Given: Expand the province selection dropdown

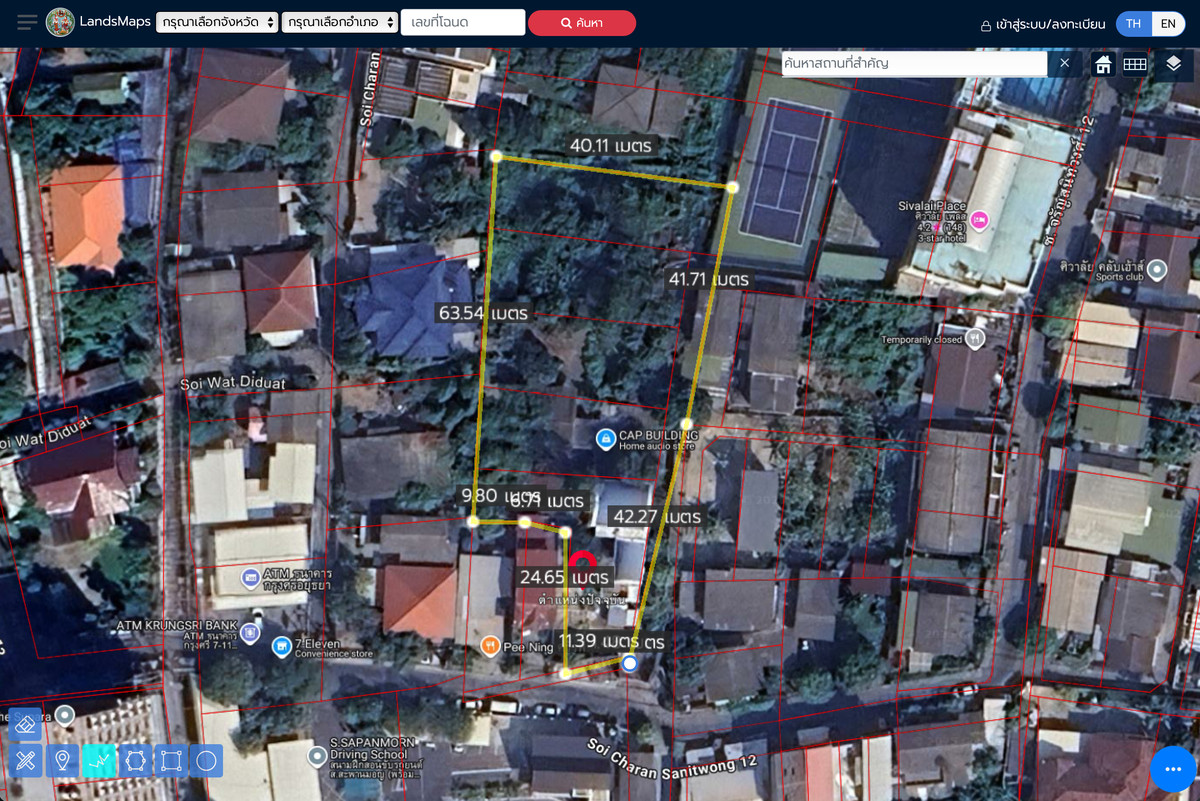Looking at the screenshot, I should point(217,23).
